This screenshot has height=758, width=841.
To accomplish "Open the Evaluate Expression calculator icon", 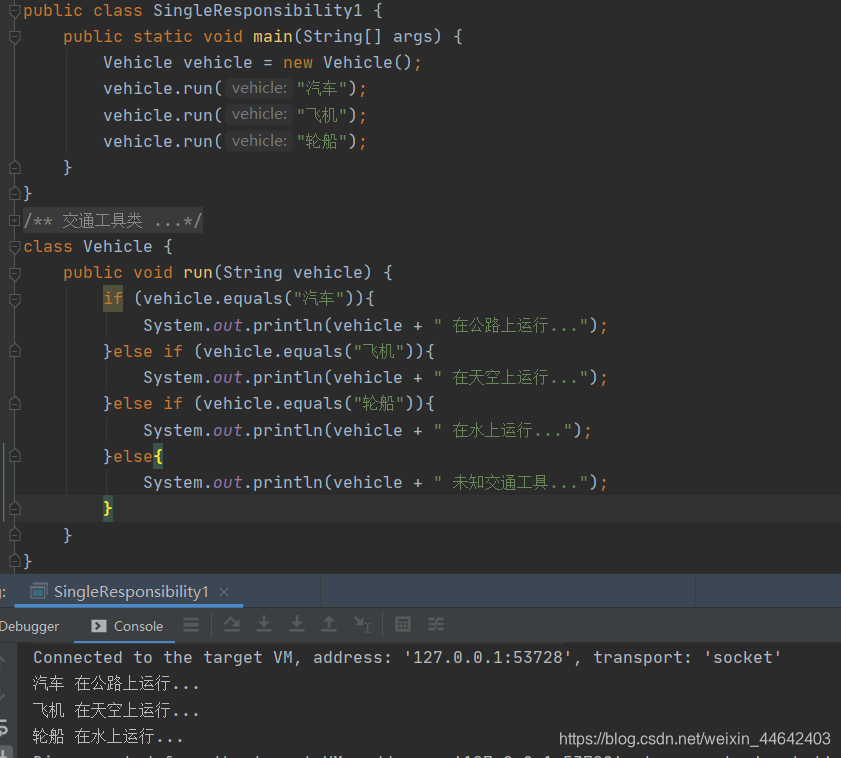I will [403, 624].
